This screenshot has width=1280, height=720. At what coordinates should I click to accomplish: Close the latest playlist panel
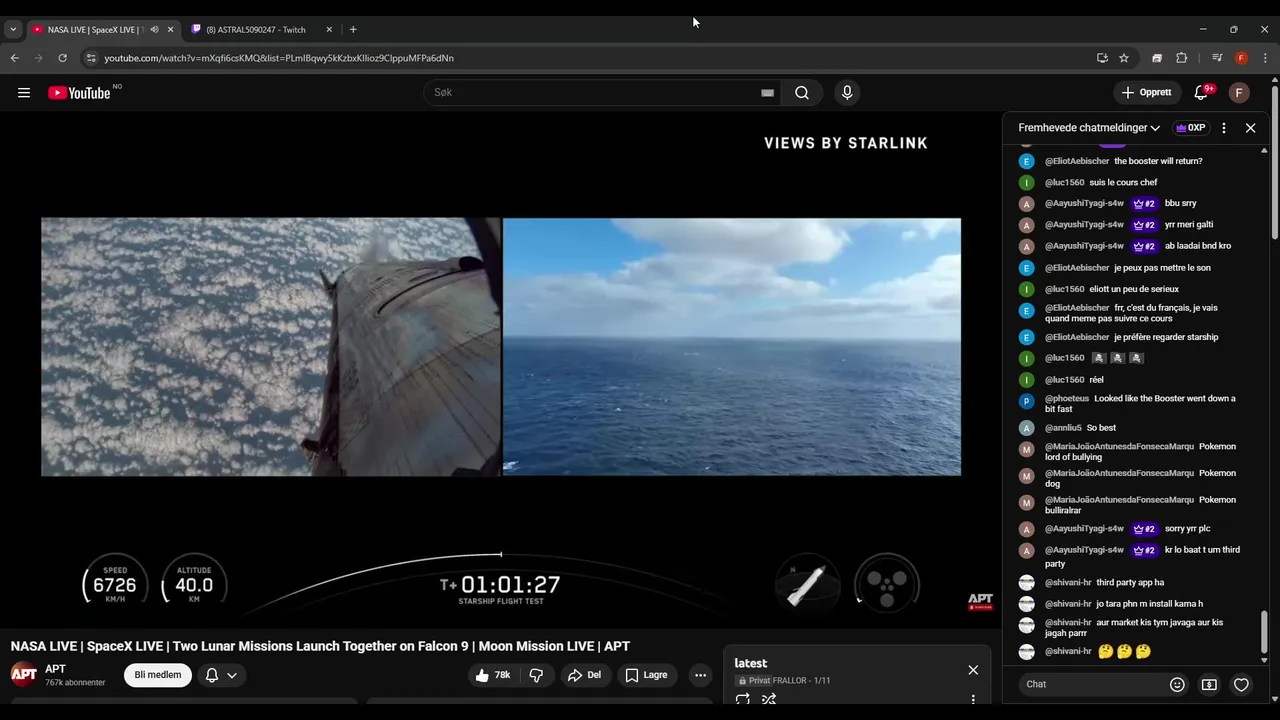pos(973,670)
